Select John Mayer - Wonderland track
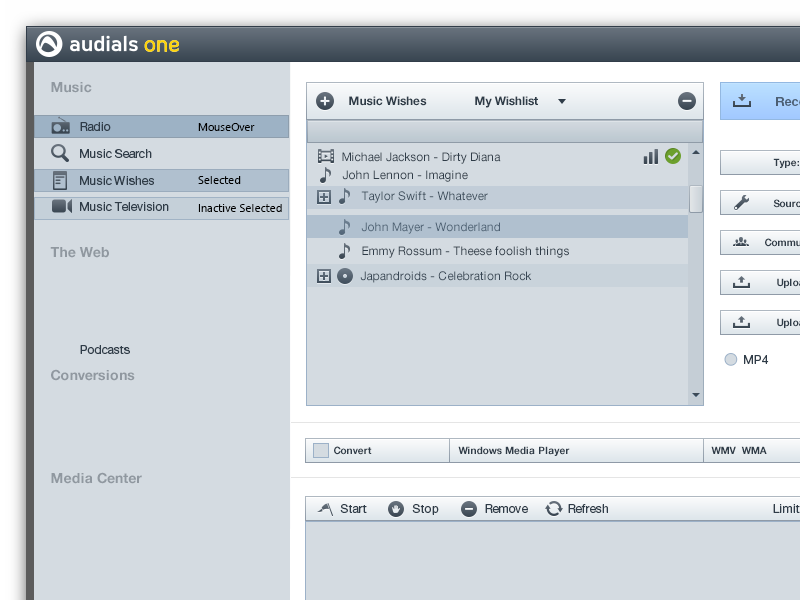800x600 pixels. pos(430,227)
